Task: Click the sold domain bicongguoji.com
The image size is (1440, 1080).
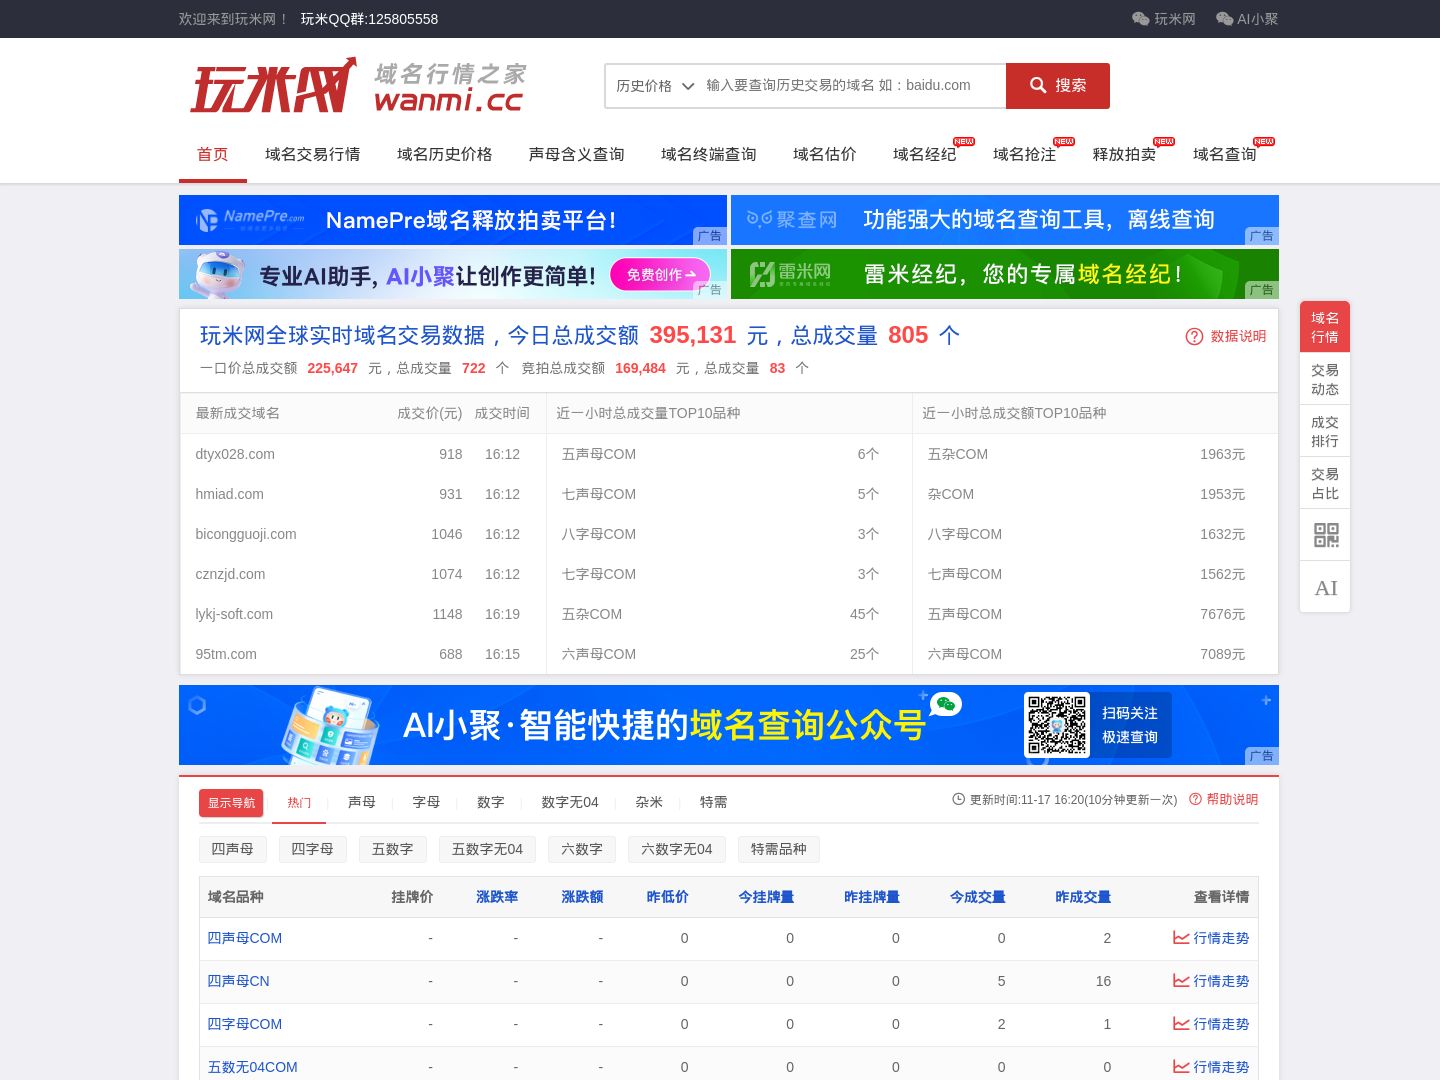Action: [246, 534]
